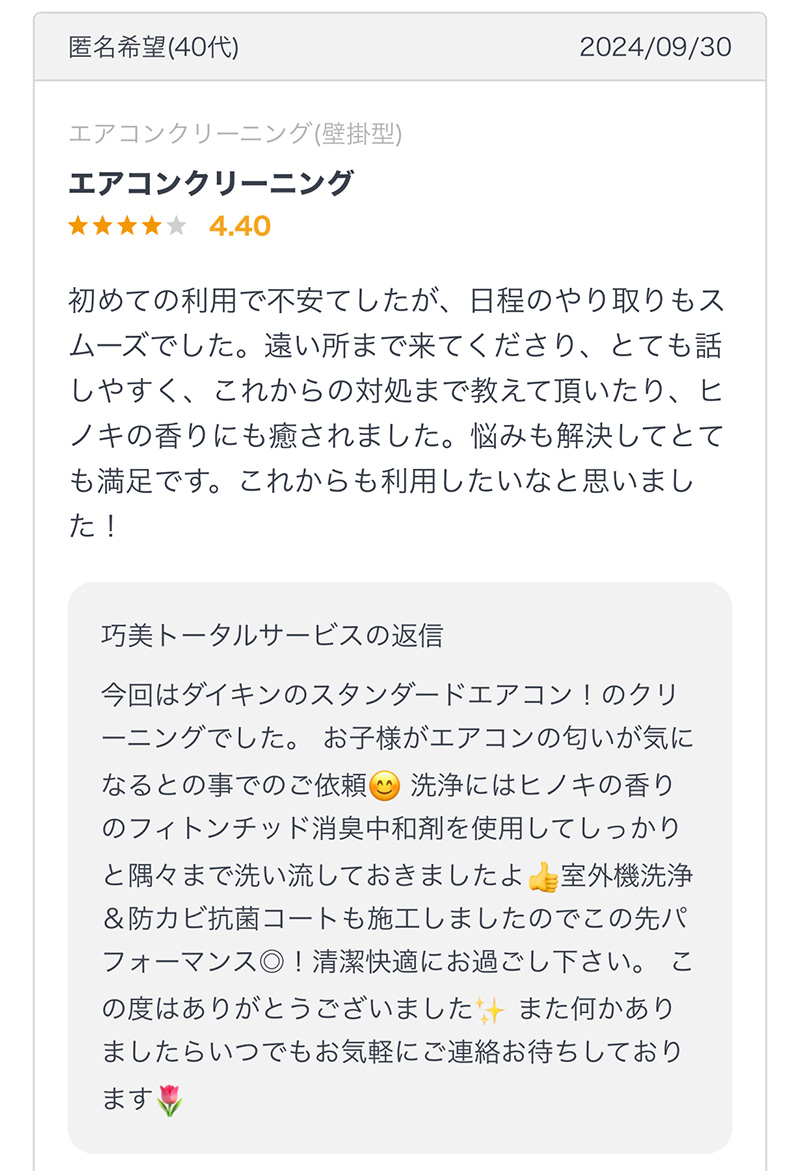Viewport: 800px width, 1171px height.
Task: Click the tulip emoji ending the reply
Action: [170, 1101]
